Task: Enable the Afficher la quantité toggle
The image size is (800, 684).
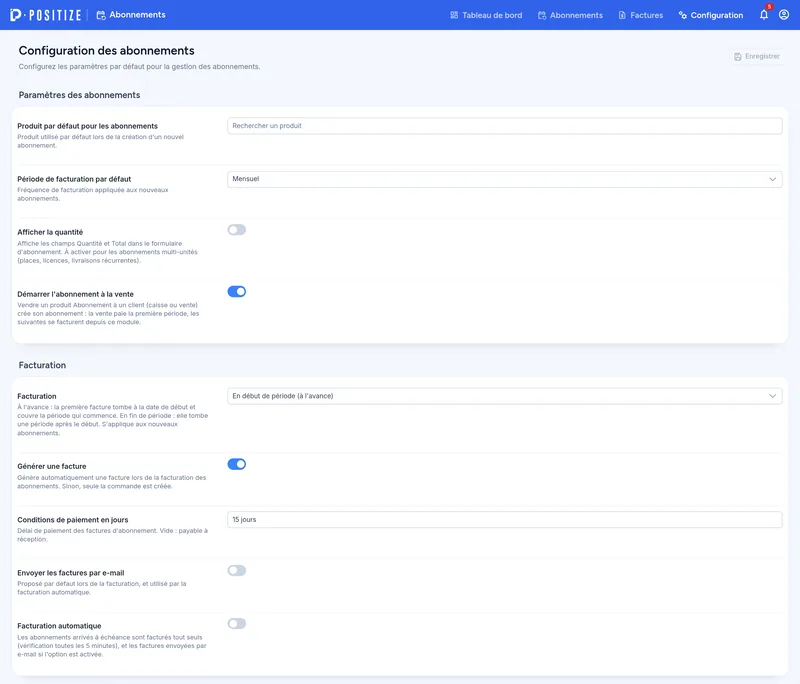Action: 237,230
